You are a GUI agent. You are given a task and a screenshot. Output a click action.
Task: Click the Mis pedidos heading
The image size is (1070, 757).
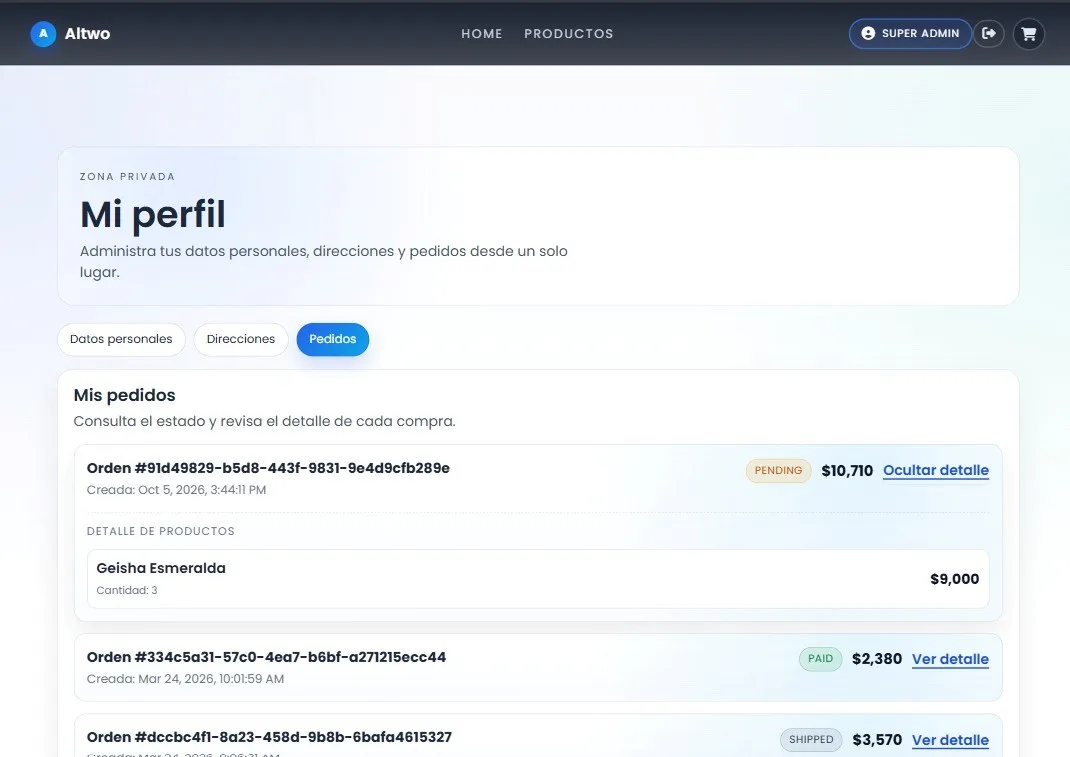click(124, 395)
